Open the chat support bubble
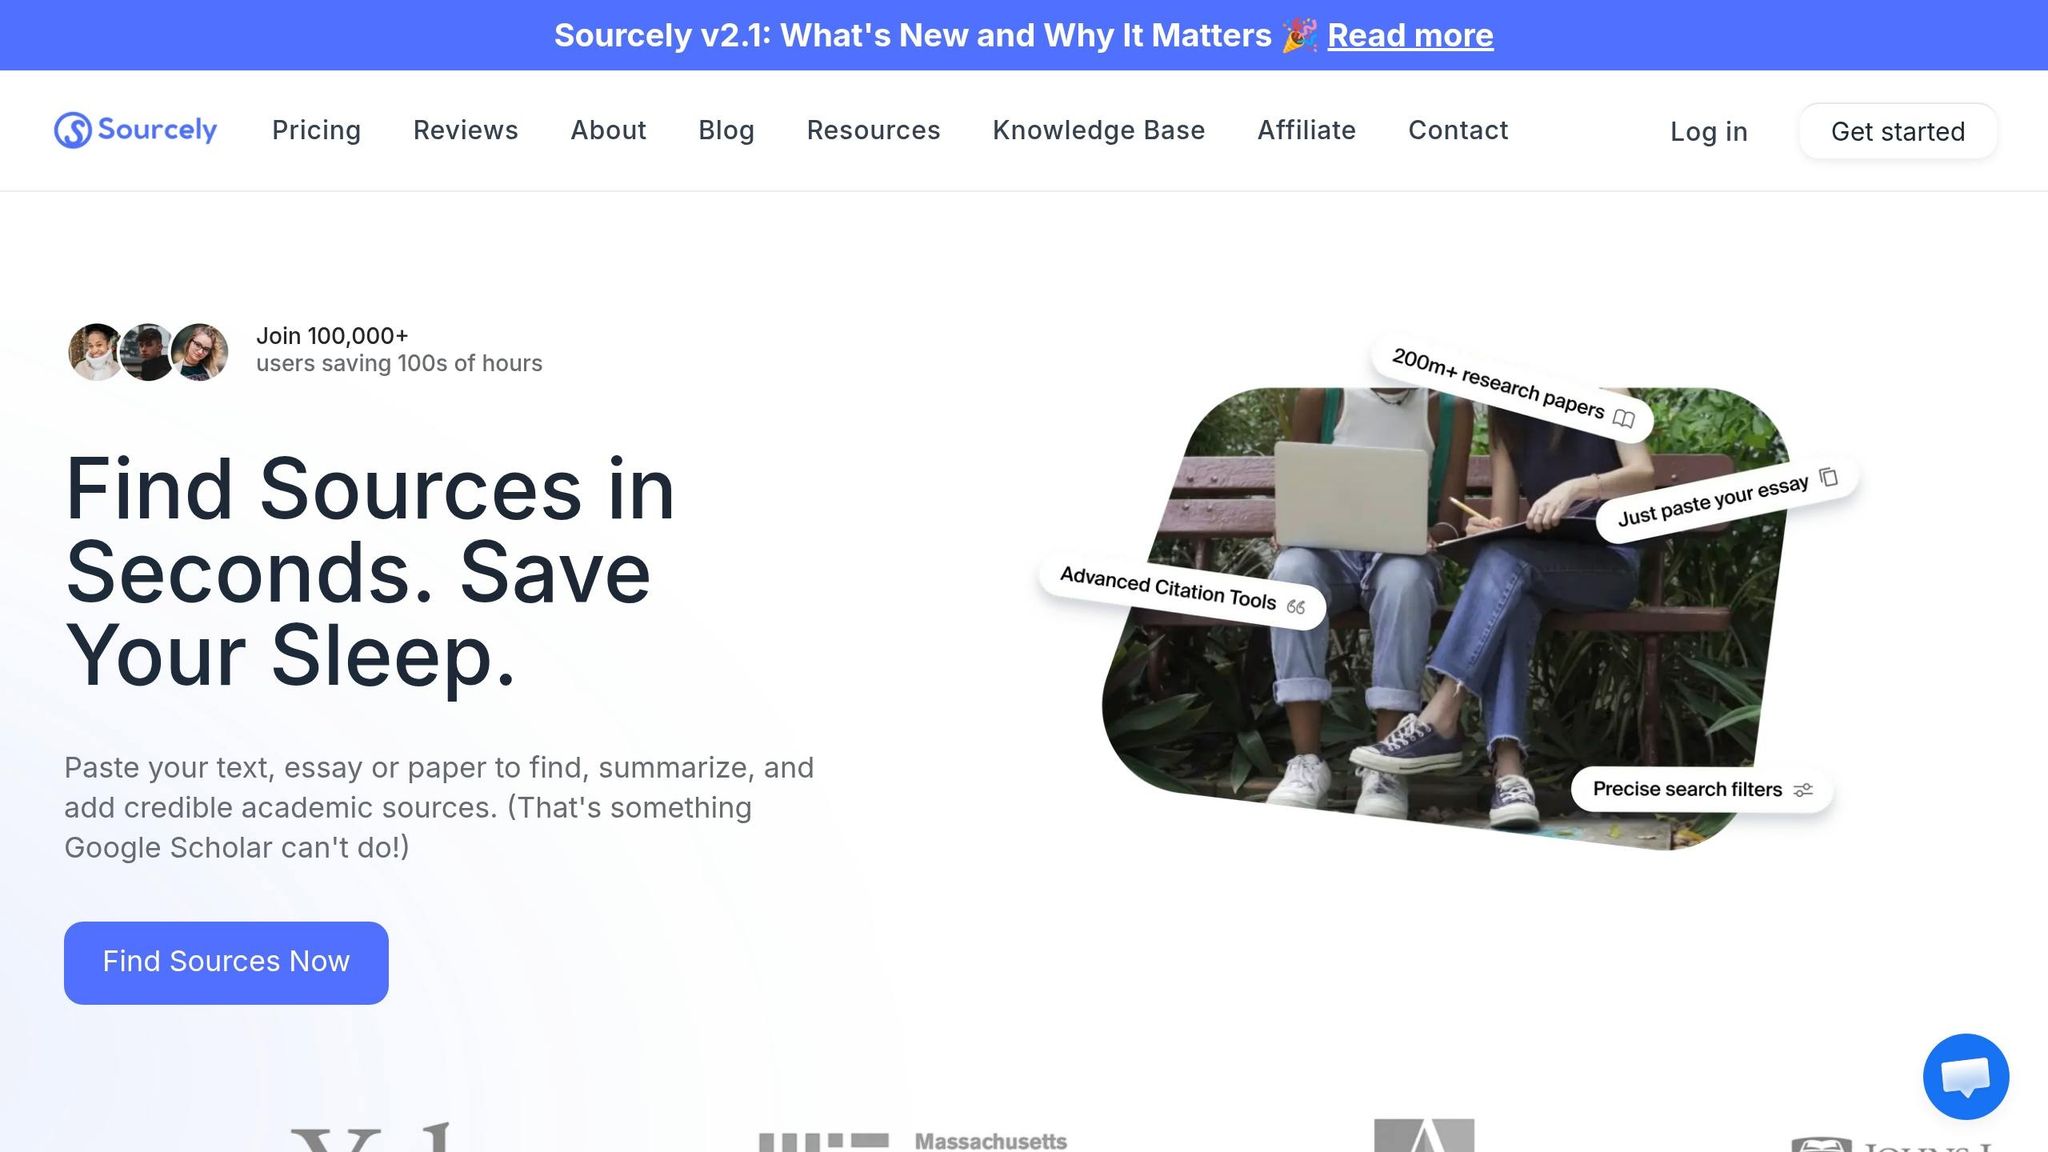2048x1152 pixels. [1965, 1076]
